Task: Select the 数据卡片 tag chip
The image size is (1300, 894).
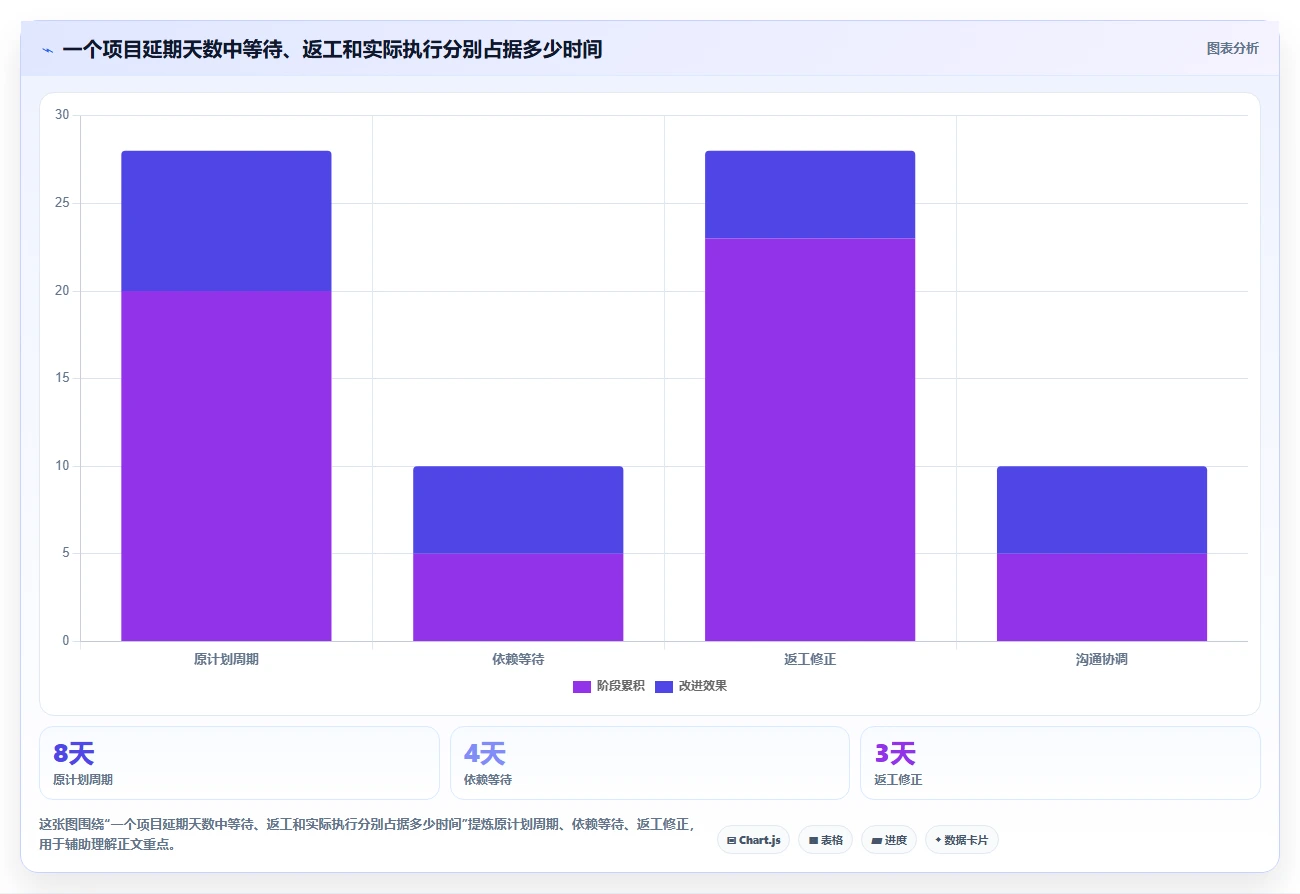Action: coord(961,840)
